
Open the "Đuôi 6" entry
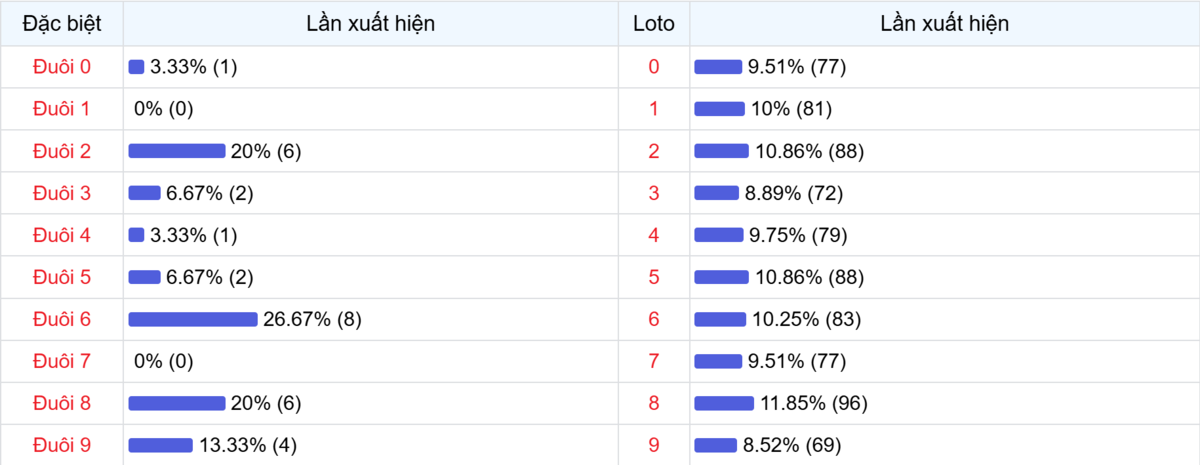pyautogui.click(x=62, y=319)
